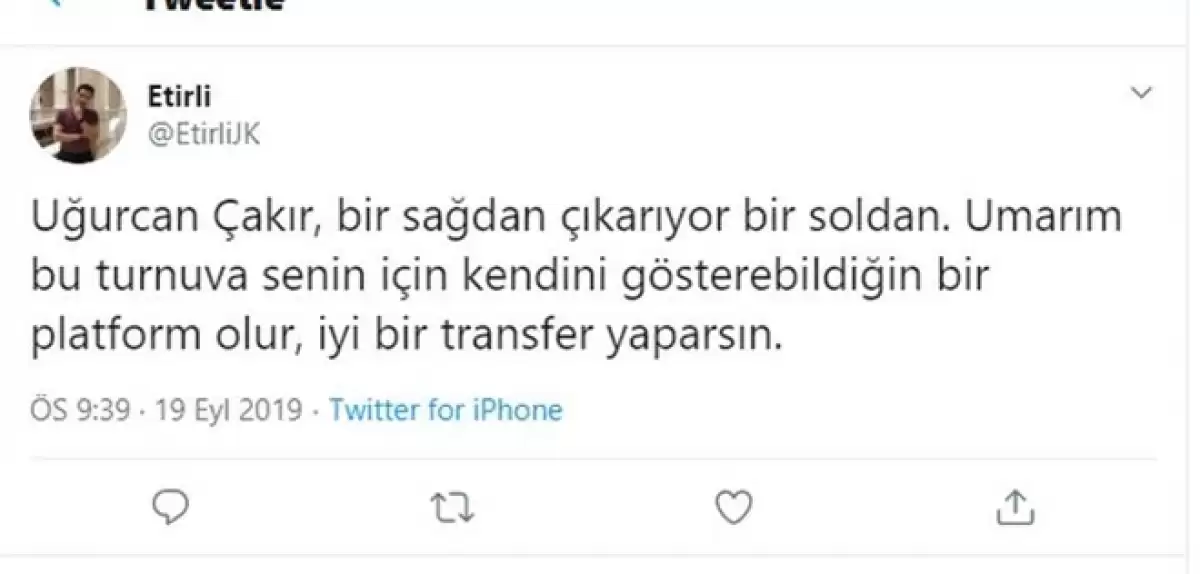Open Etirli's profile picture
Viewport: 1200px width, 574px height.
[x=77, y=116]
